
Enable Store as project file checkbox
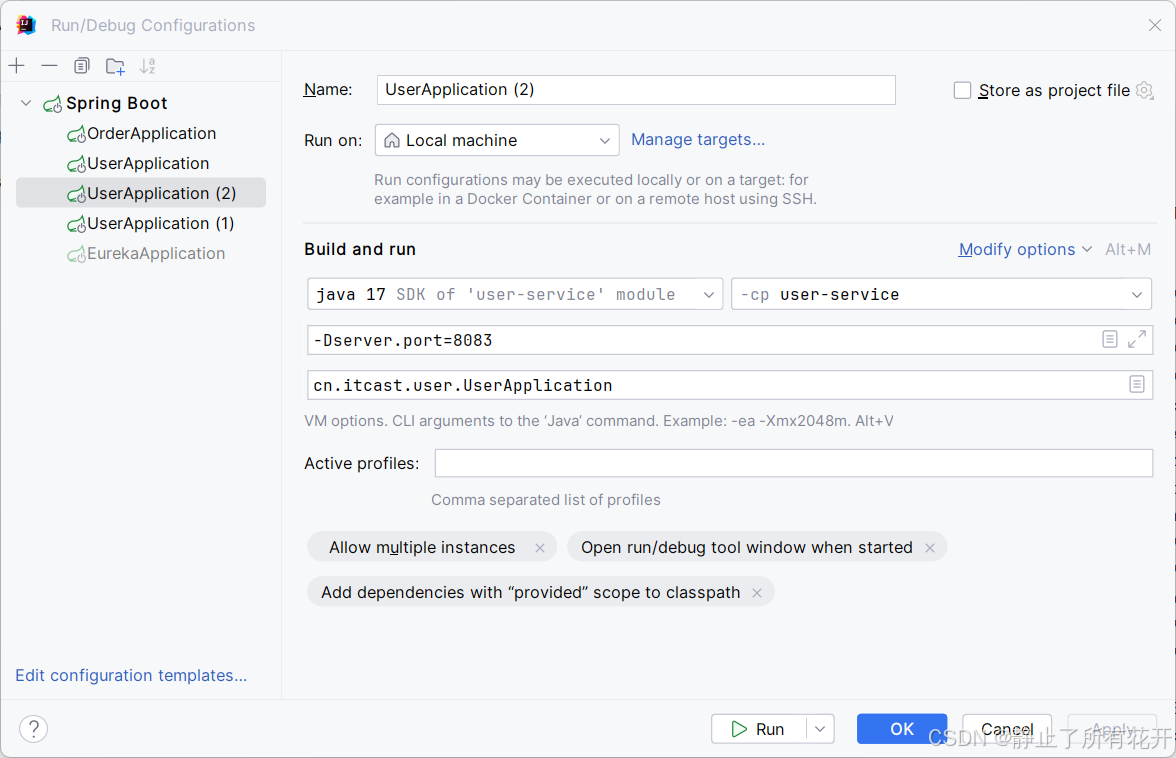(x=962, y=90)
